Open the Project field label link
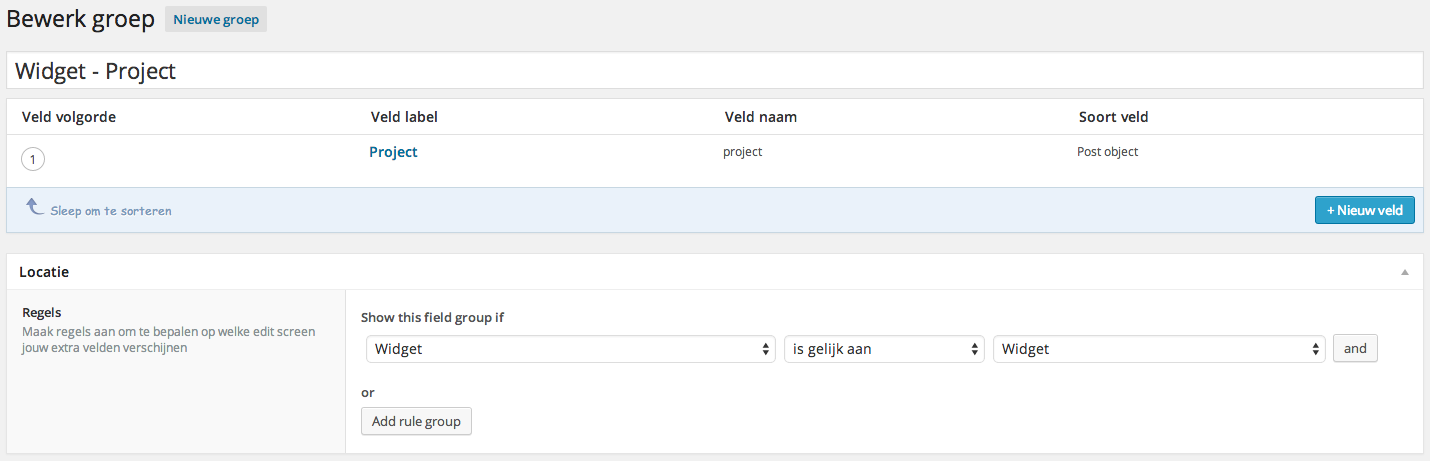This screenshot has height=461, width=1430. pyautogui.click(x=393, y=152)
